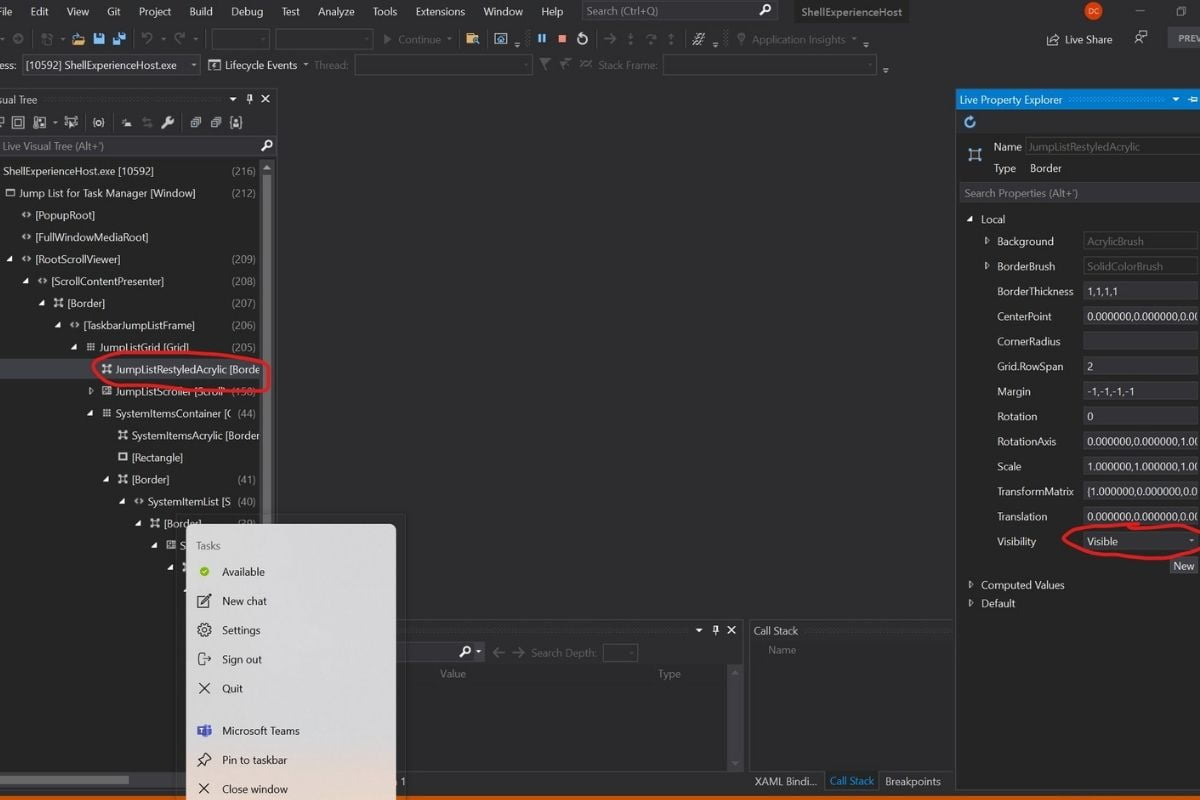Stop debugging with the red square
This screenshot has height=800, width=1200.
click(x=562, y=39)
